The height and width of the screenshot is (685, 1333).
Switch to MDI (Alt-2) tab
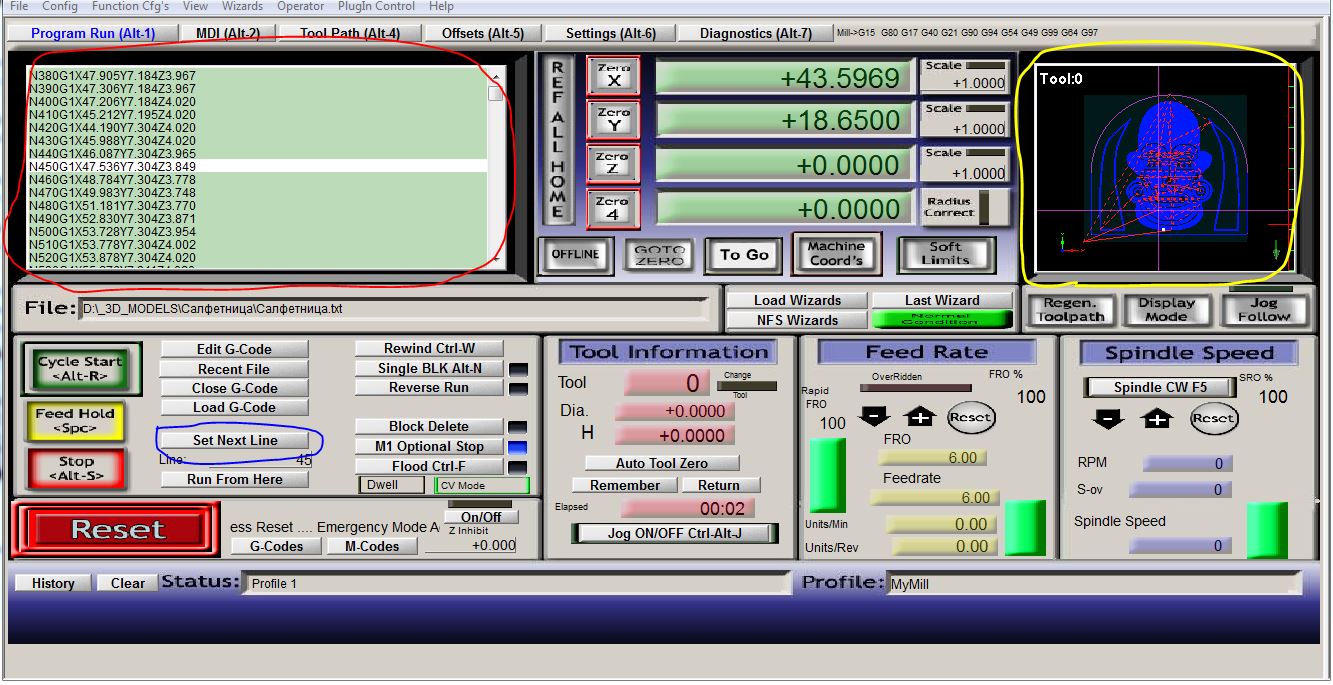[x=228, y=33]
